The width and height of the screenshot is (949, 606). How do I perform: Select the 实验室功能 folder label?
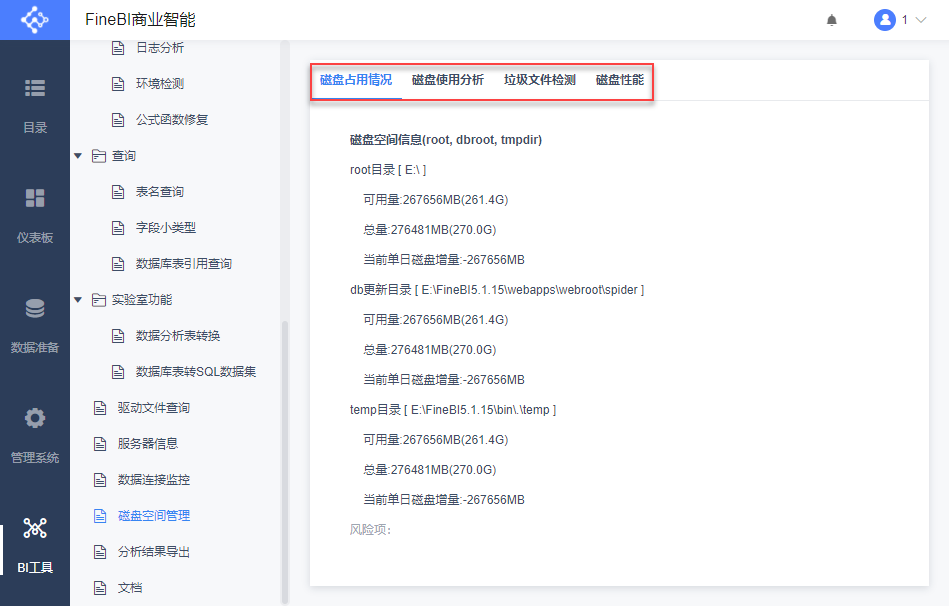pos(142,300)
